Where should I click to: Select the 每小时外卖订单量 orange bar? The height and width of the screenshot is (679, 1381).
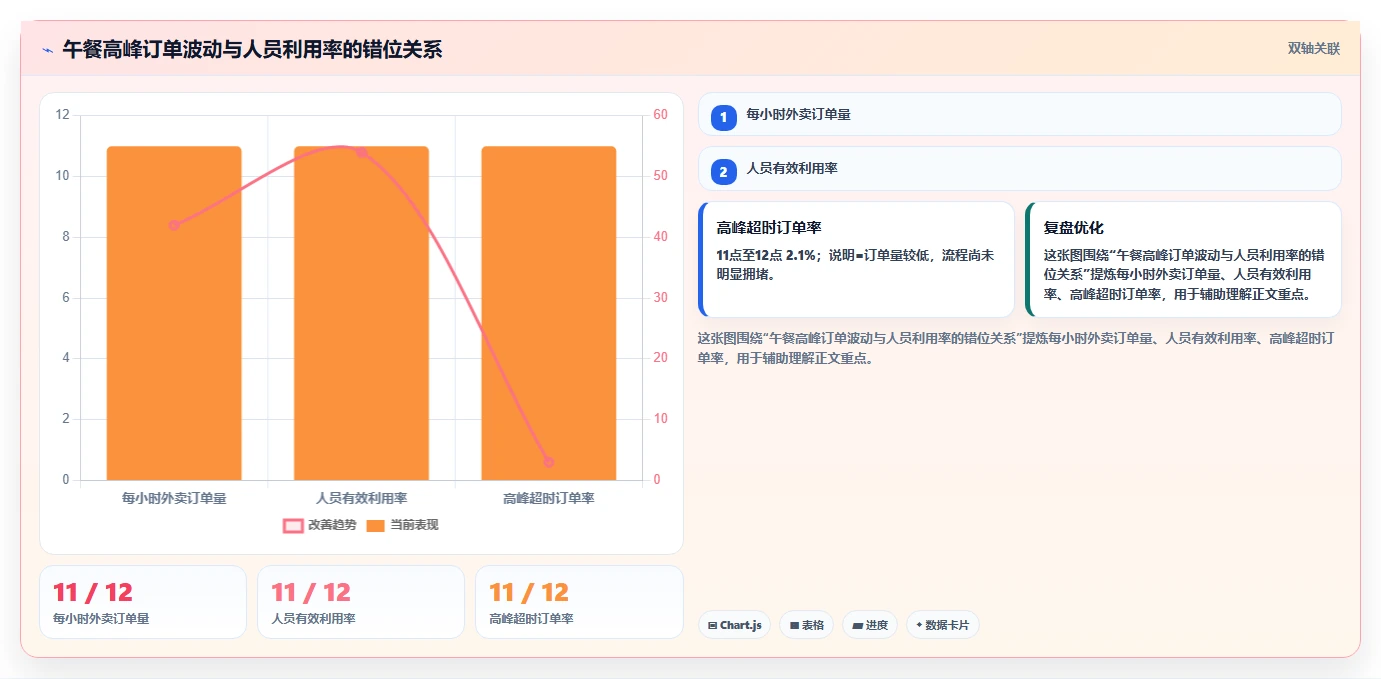(x=174, y=313)
